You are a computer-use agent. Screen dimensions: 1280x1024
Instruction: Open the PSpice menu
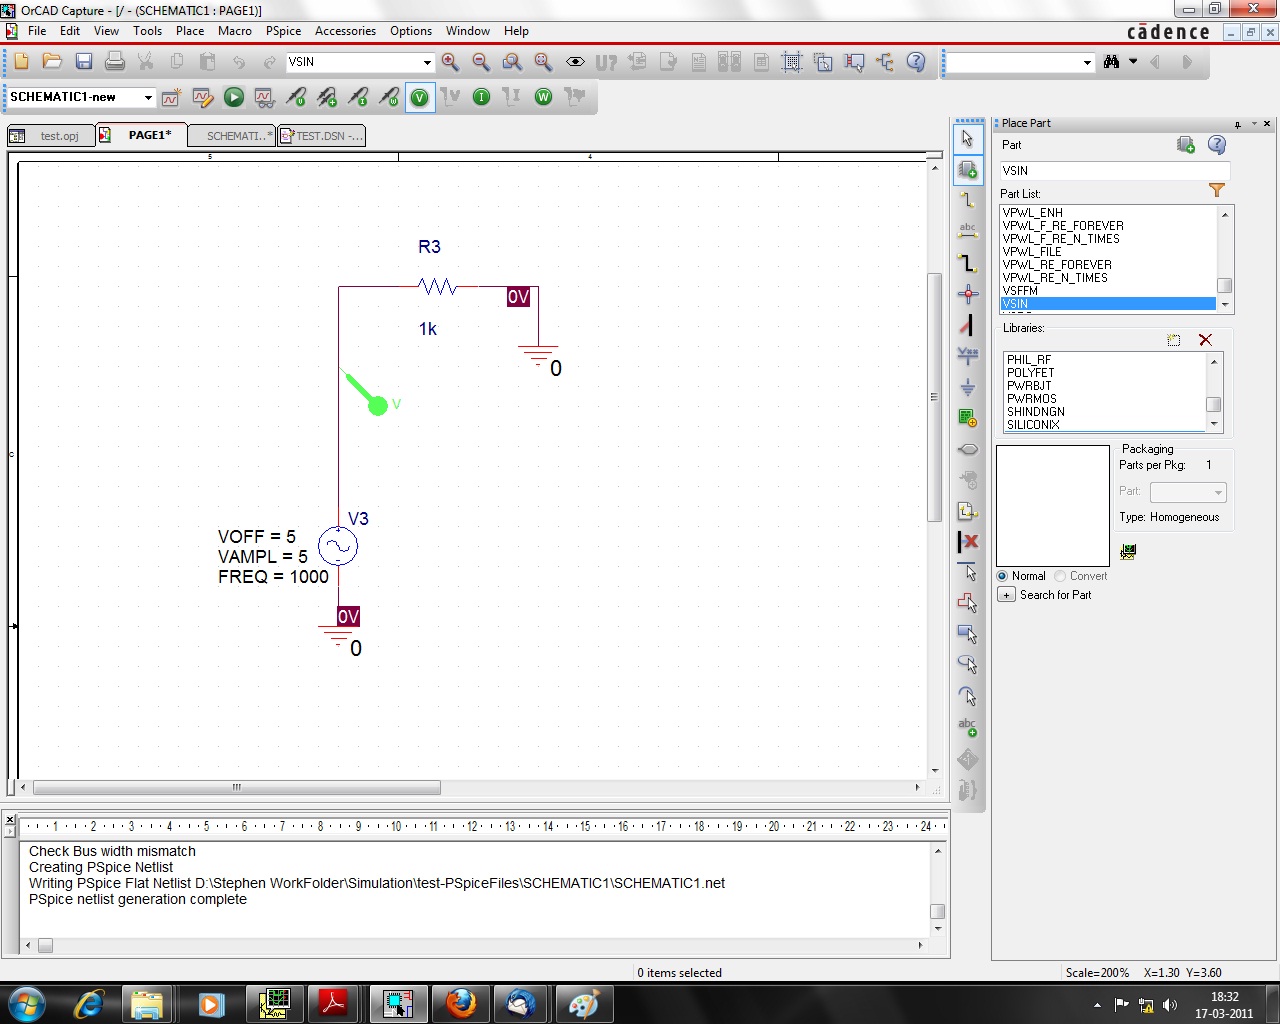pos(283,31)
